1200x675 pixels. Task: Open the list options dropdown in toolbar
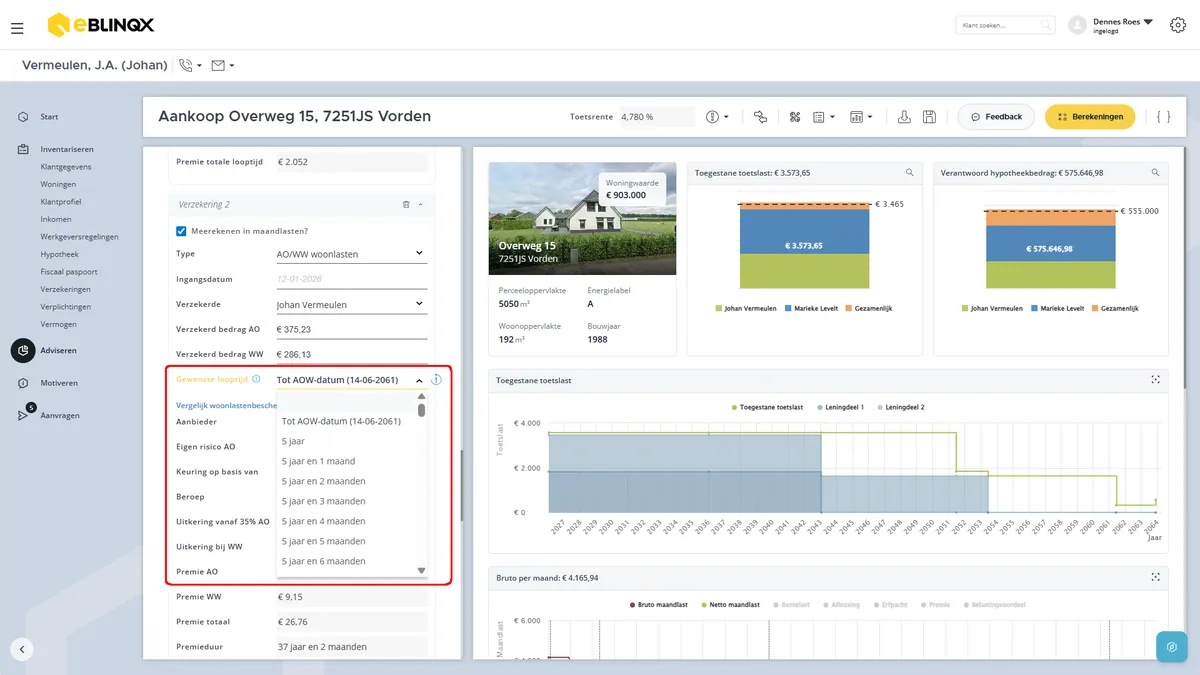(824, 117)
